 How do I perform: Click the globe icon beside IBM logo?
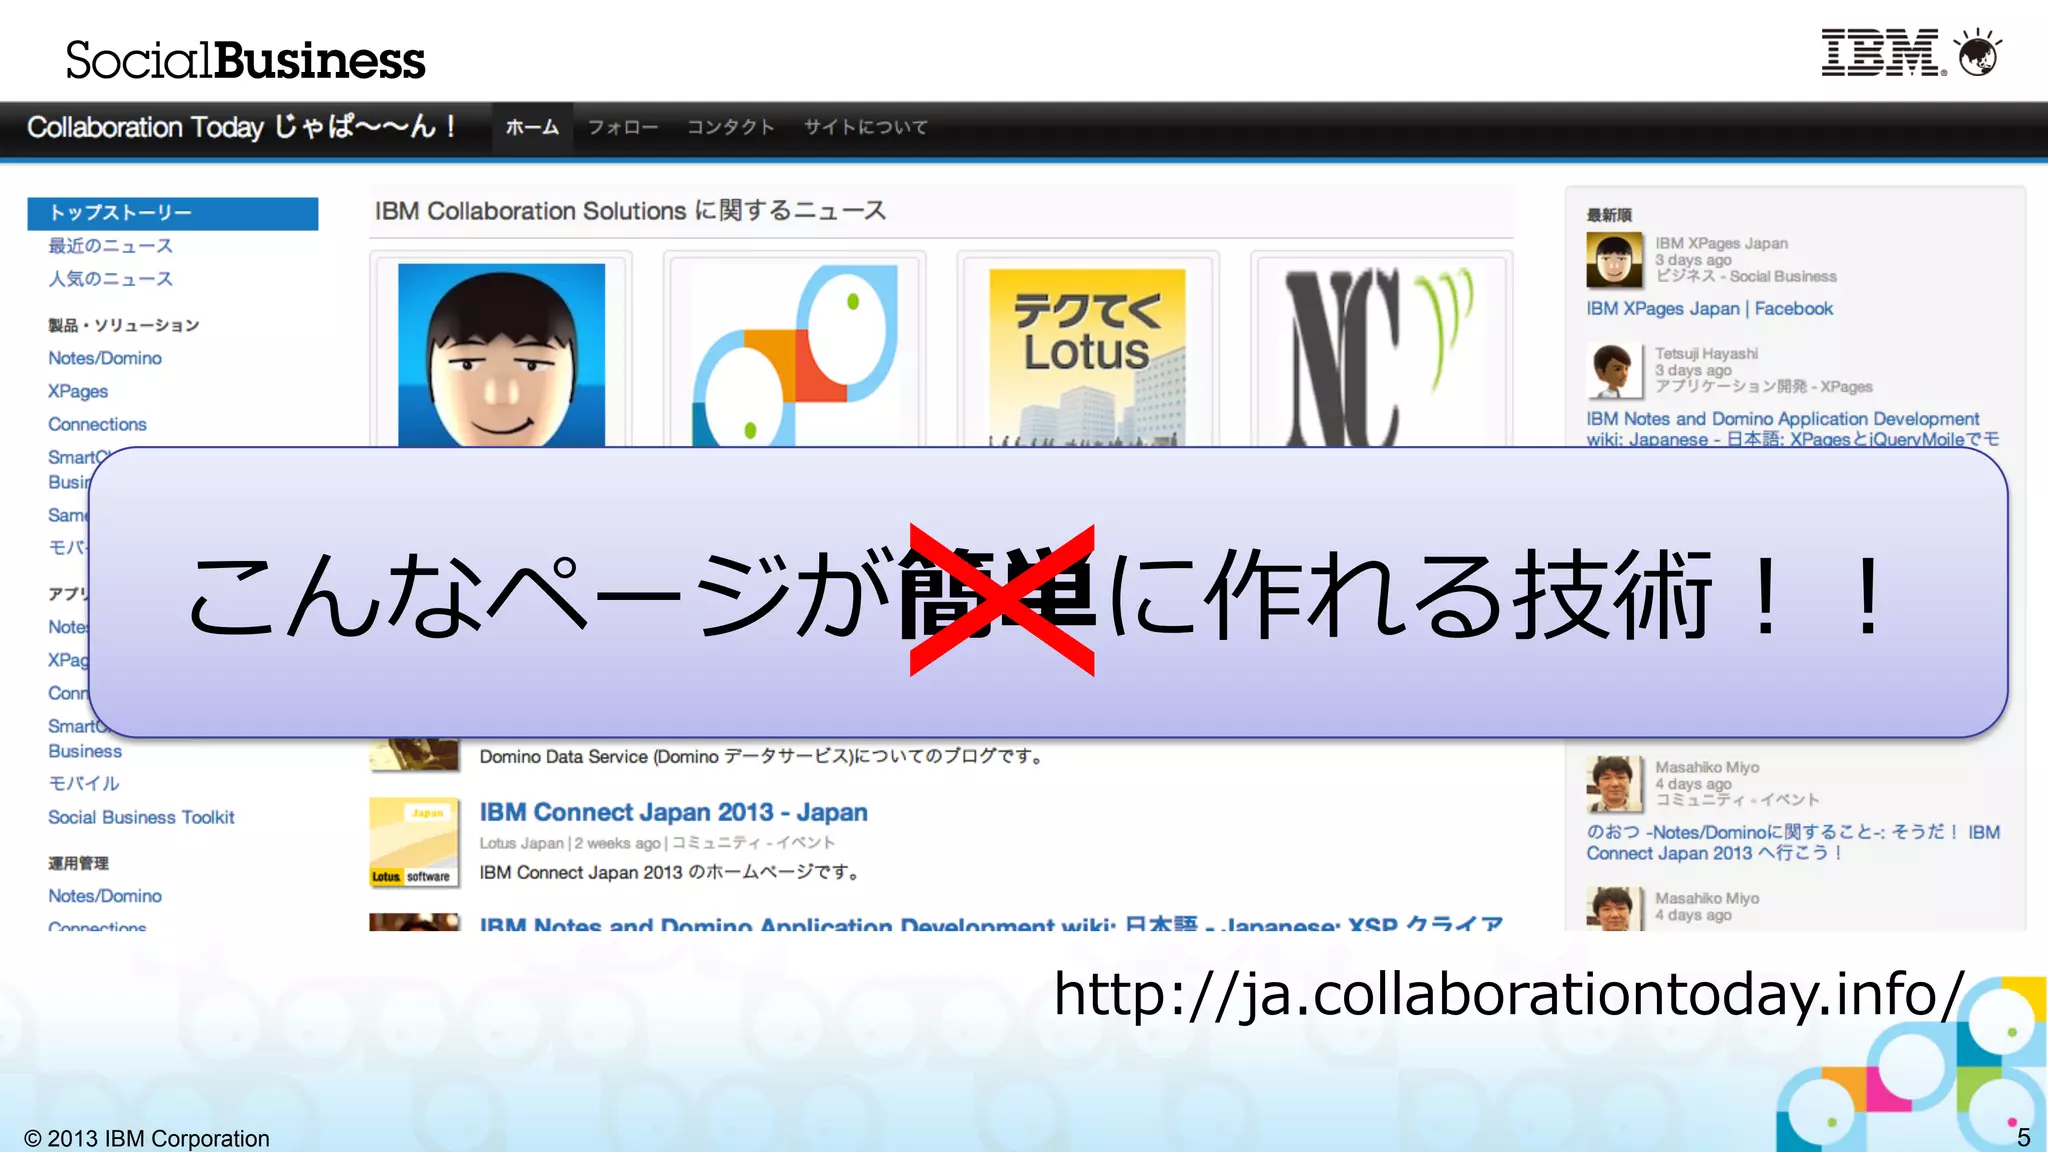[x=1979, y=53]
